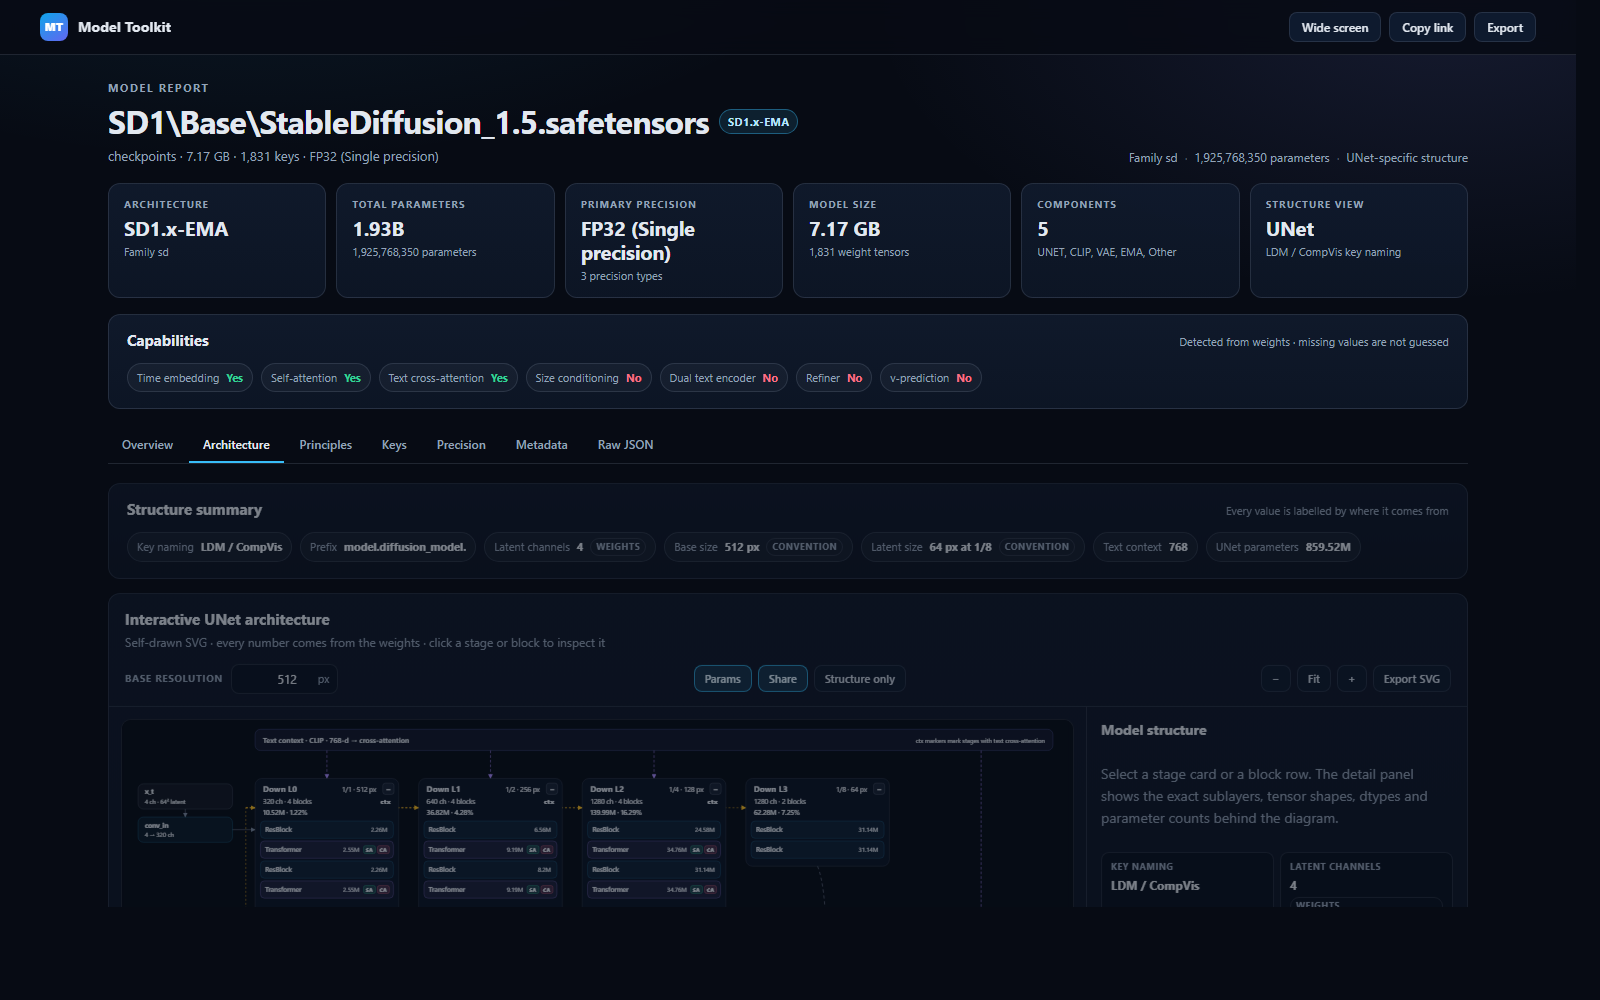Select ResBlock 6.56M row in Down L1
The height and width of the screenshot is (1000, 1600).
coord(490,829)
